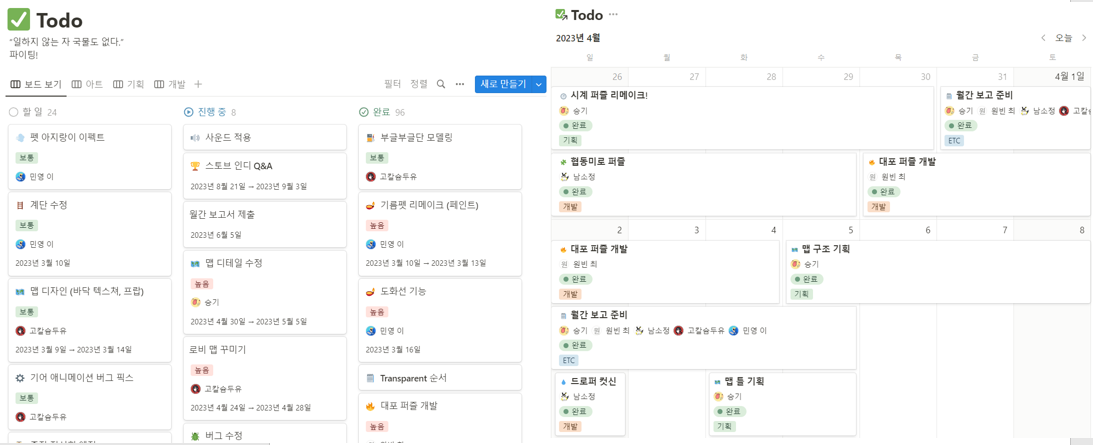The height and width of the screenshot is (445, 1093).
Task: Add a new view with the plus icon
Action: click(x=198, y=84)
